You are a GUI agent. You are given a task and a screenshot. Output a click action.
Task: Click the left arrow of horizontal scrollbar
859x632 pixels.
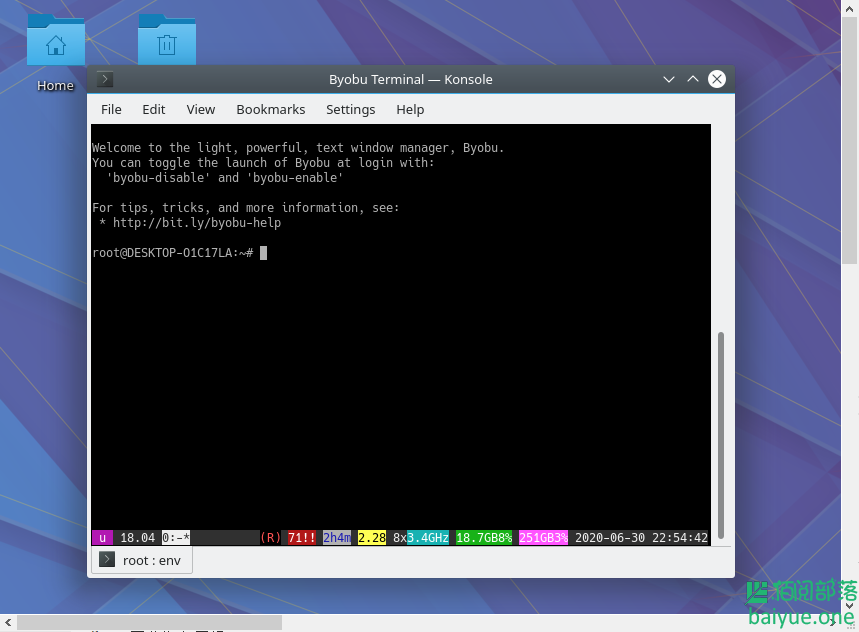tap(8, 622)
